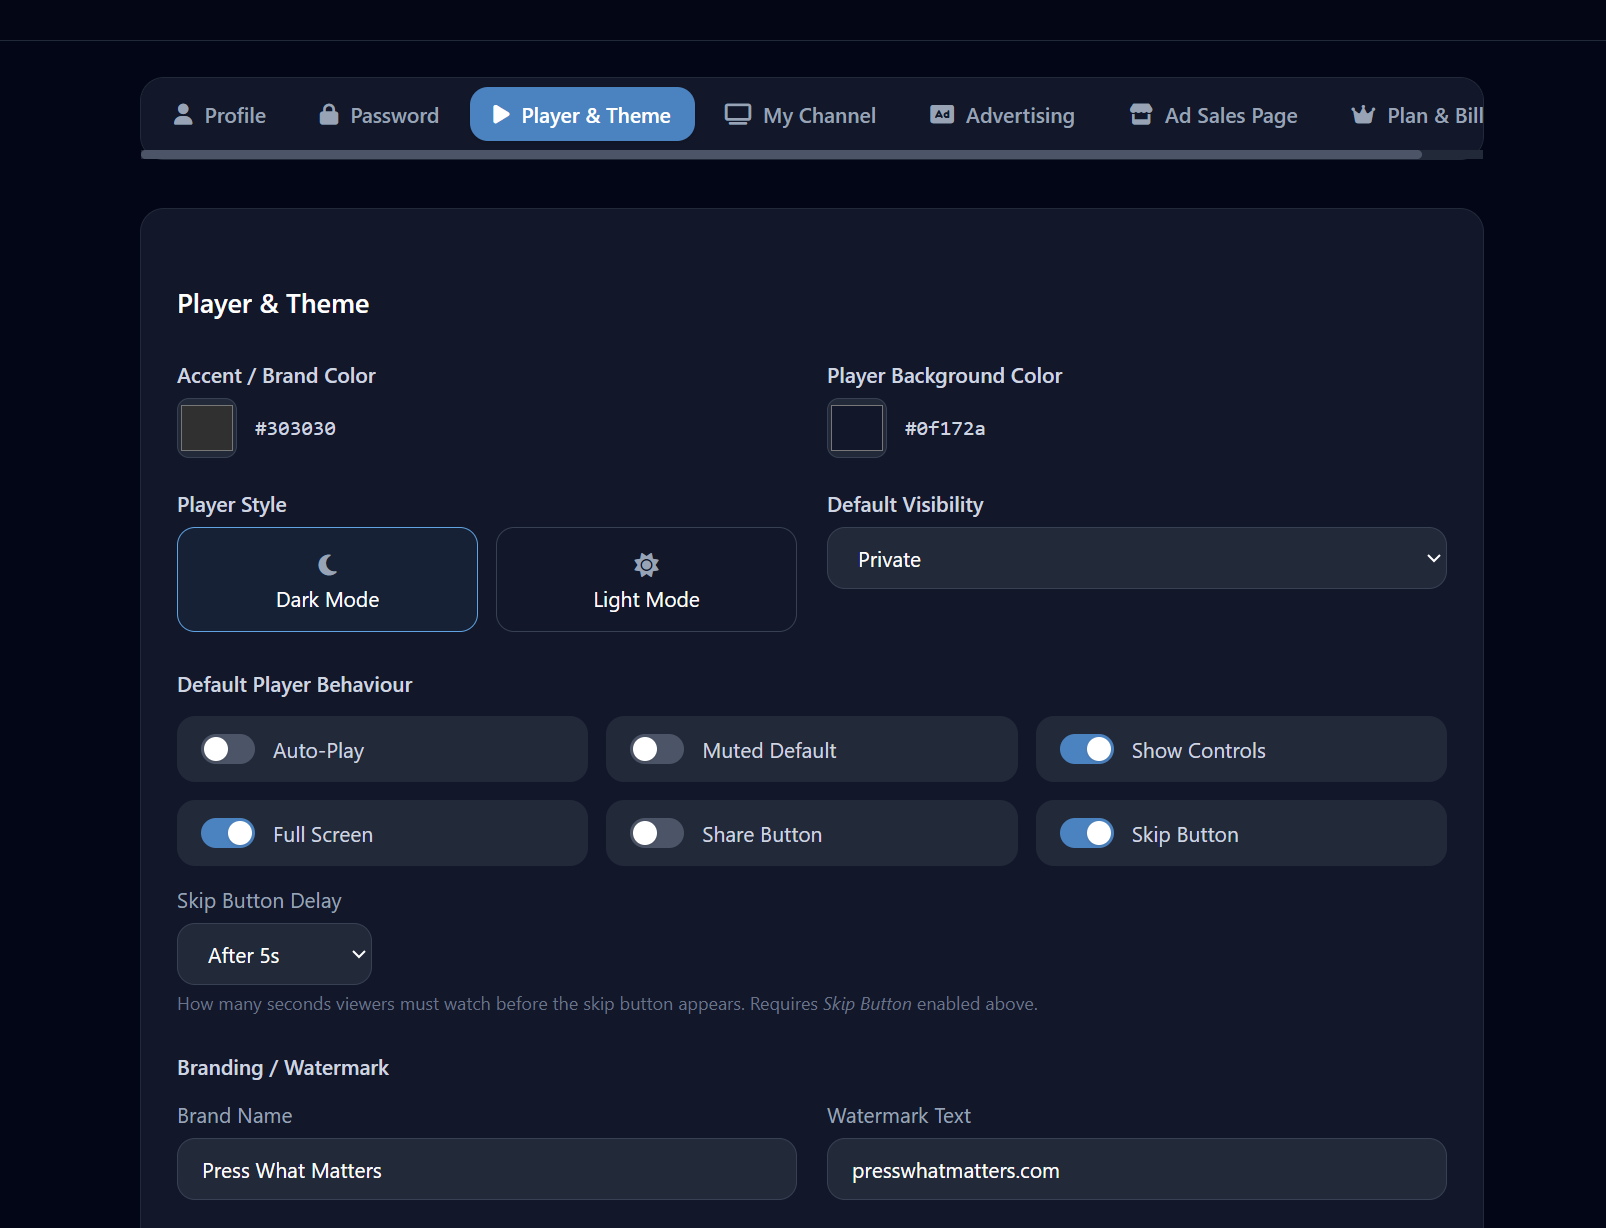Click the play icon on Player & Theme tab

(x=499, y=114)
